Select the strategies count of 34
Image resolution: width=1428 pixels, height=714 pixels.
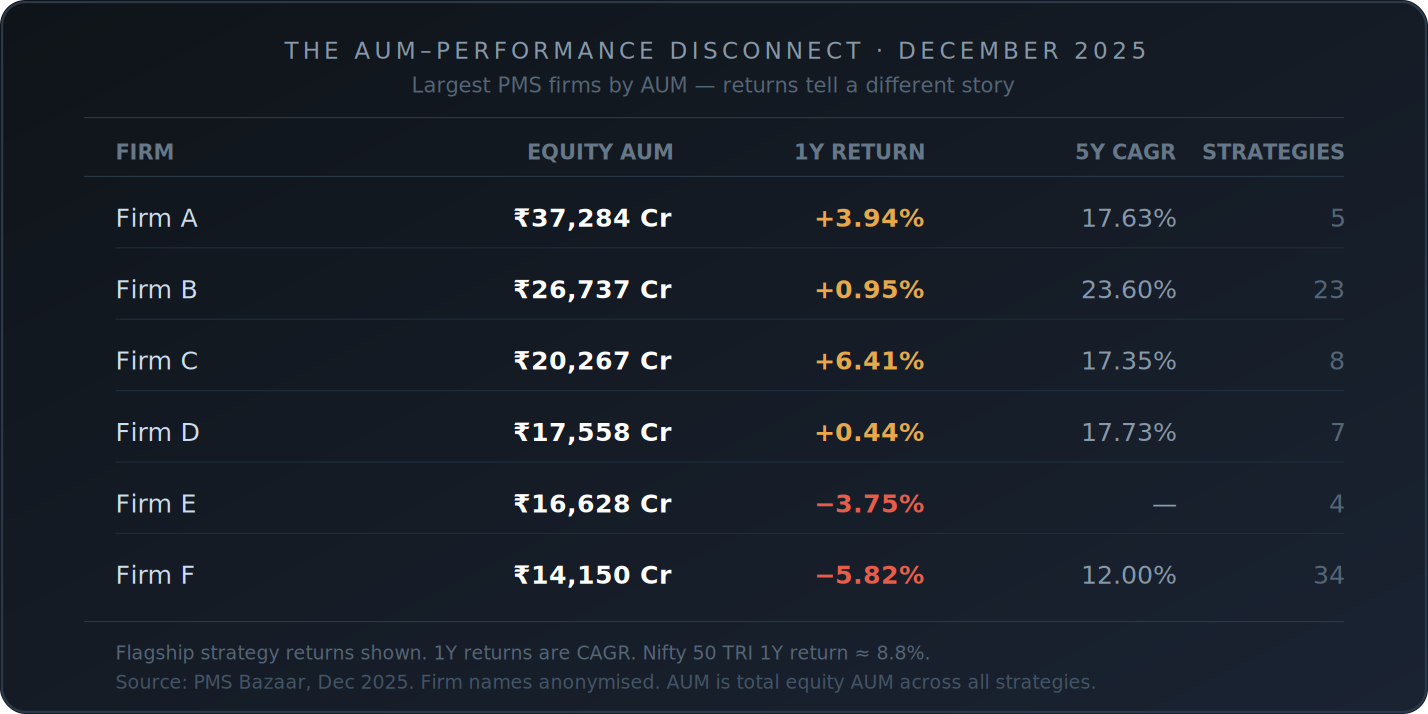click(1328, 576)
